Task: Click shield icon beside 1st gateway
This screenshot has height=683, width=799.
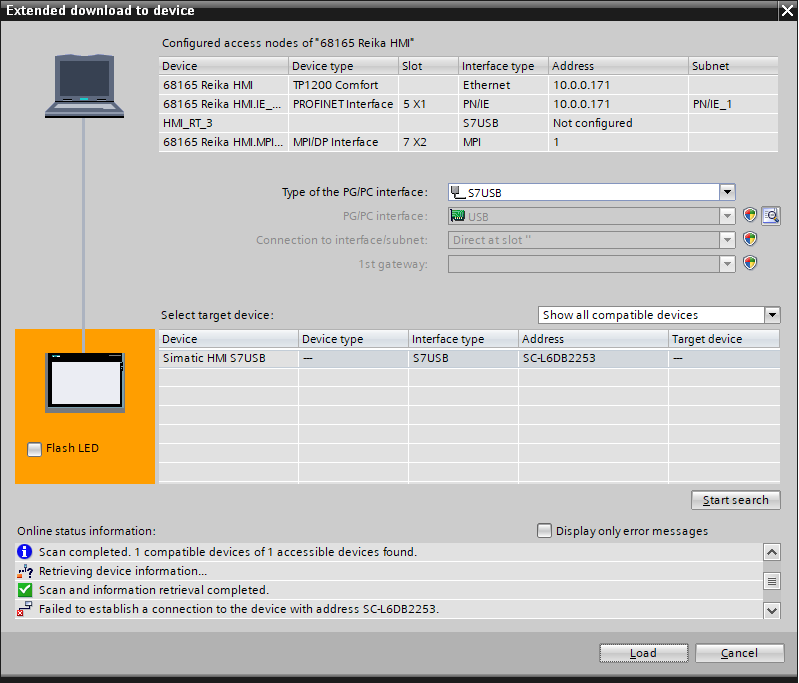Action: (x=750, y=263)
